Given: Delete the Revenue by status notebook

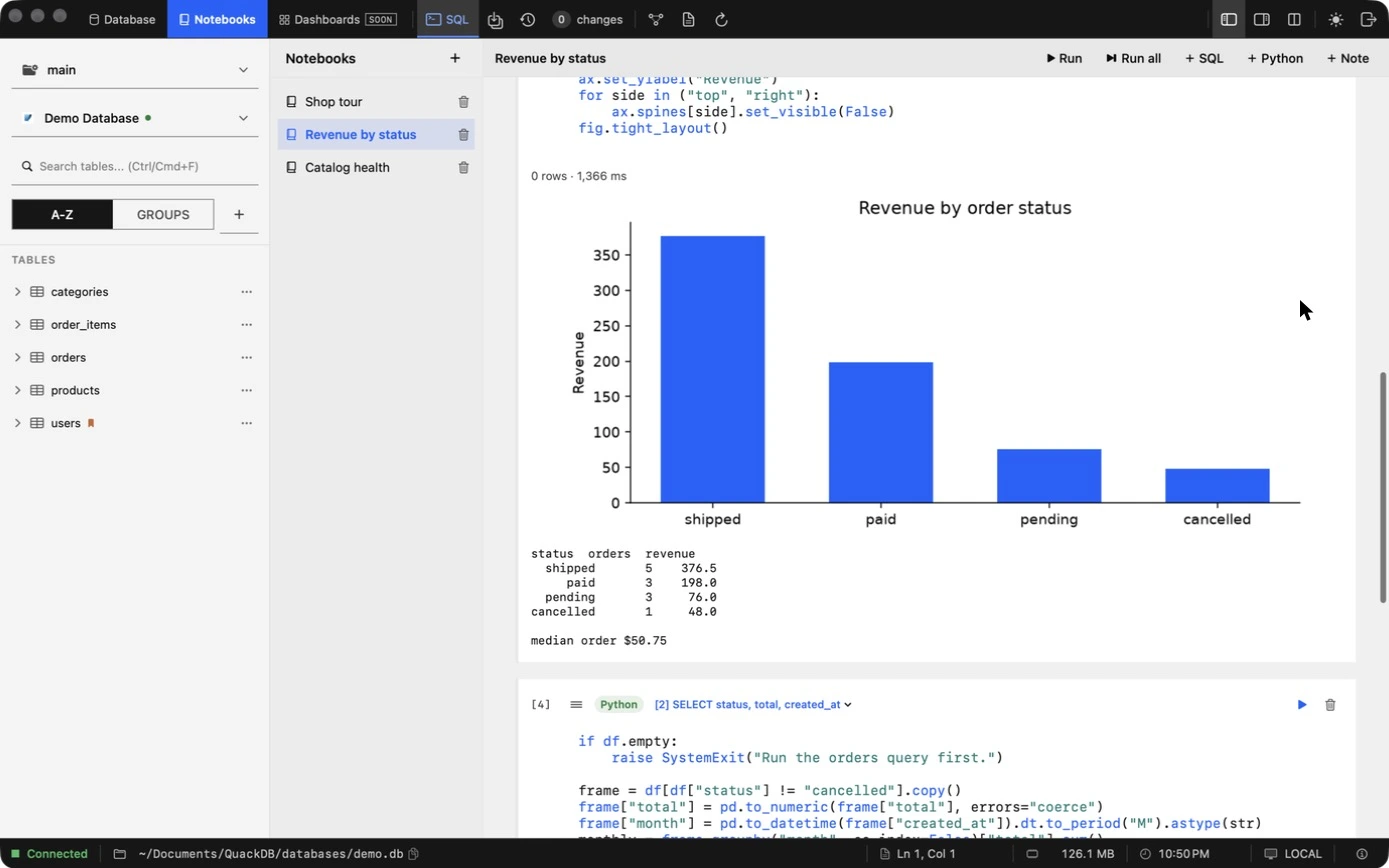Looking at the screenshot, I should [464, 135].
